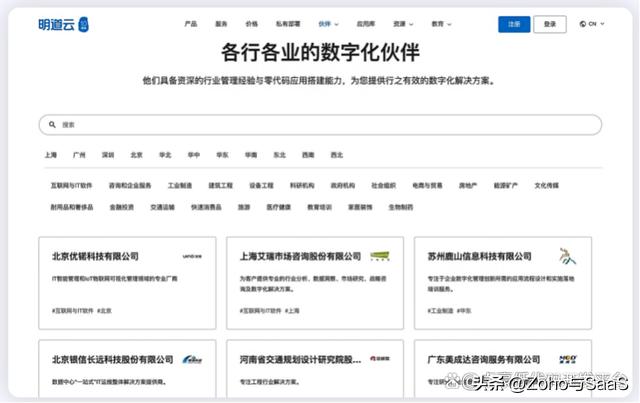Filter by 咨询和企业服务 industry

tap(130, 185)
